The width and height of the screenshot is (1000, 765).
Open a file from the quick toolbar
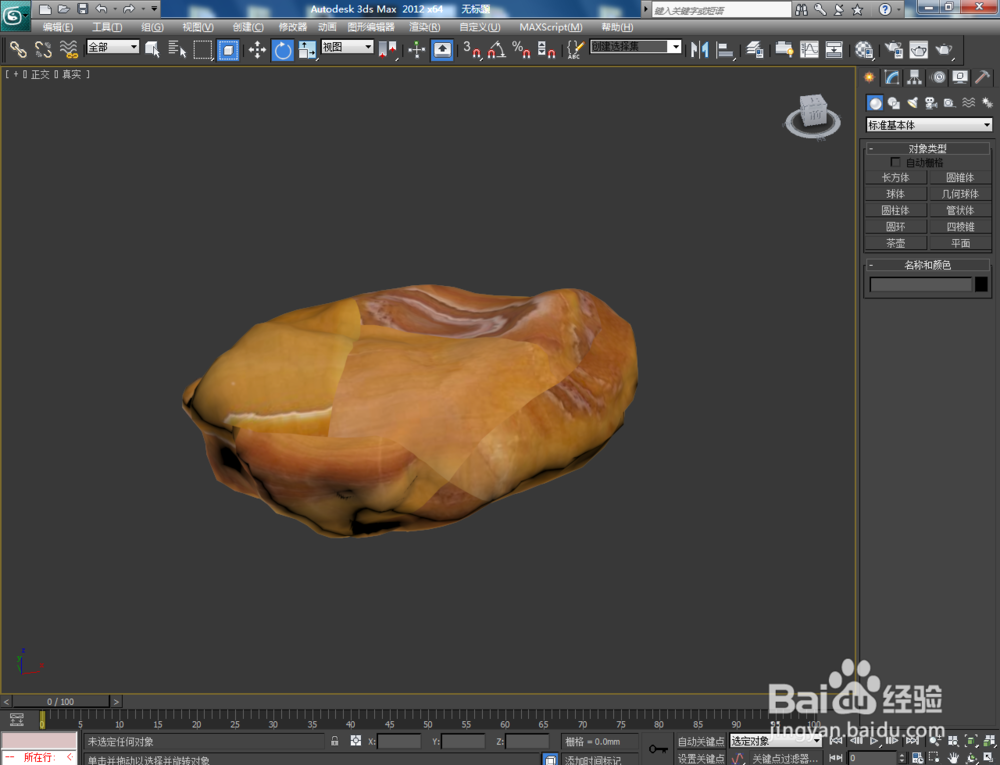pos(64,9)
